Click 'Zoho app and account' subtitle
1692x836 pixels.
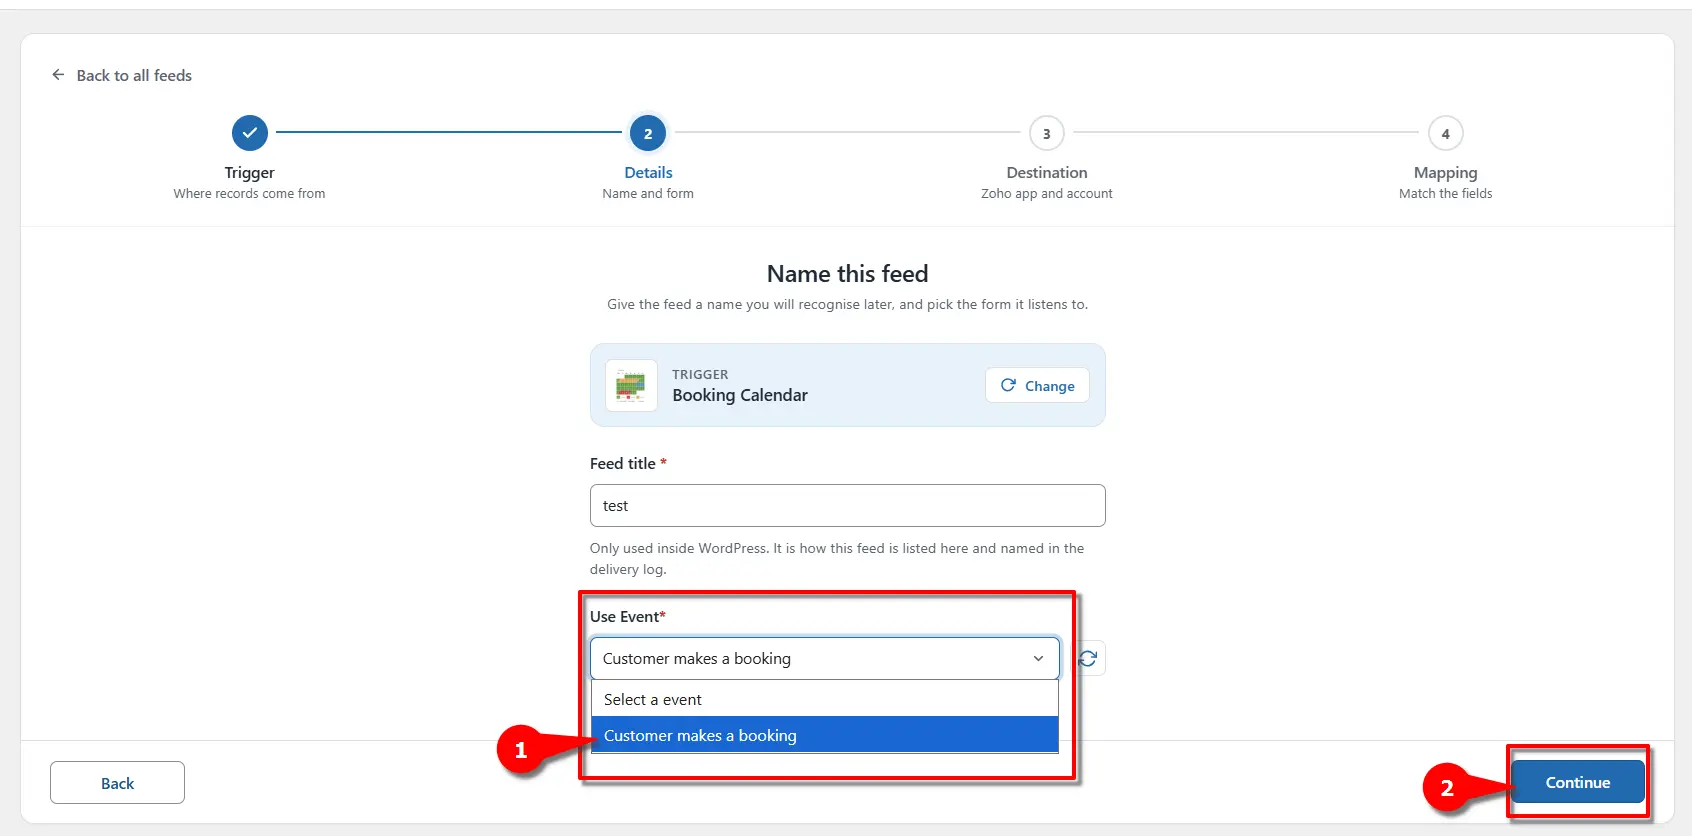click(x=1047, y=194)
